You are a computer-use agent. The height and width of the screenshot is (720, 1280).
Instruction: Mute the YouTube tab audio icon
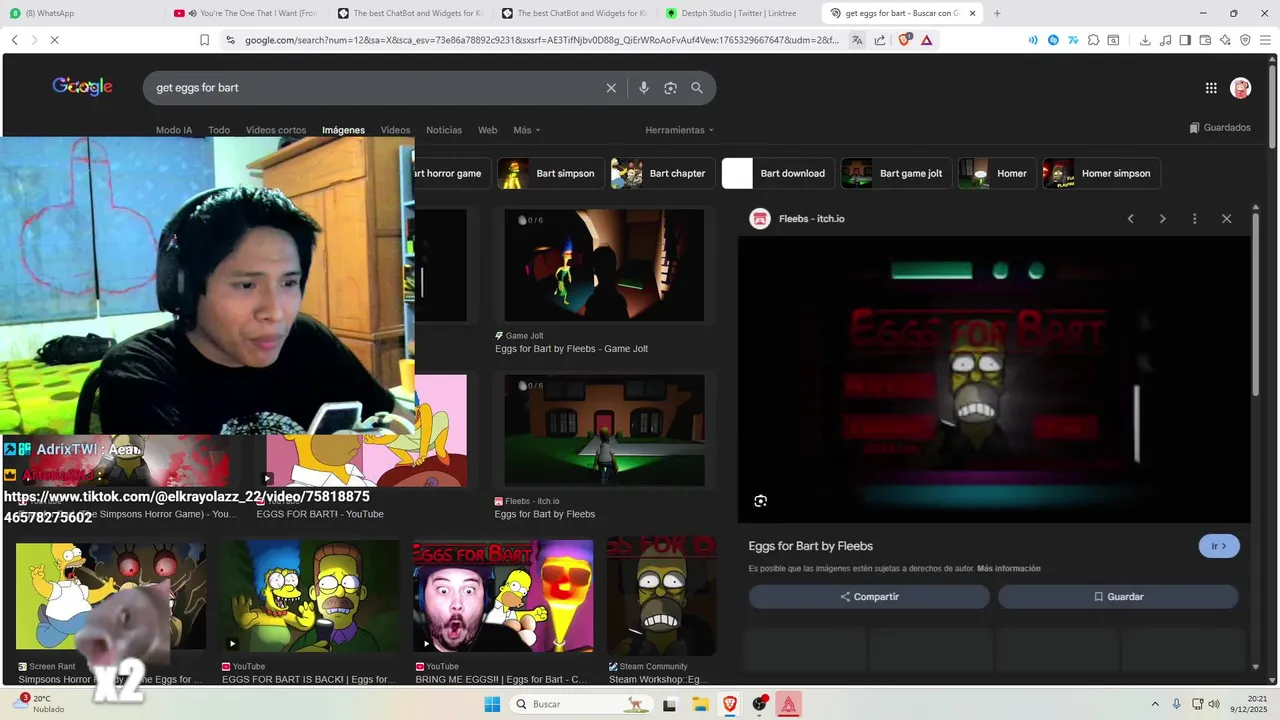click(x=191, y=13)
